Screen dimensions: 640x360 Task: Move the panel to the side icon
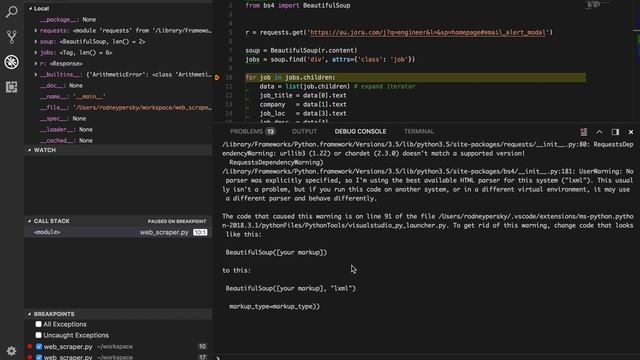[x=615, y=132]
